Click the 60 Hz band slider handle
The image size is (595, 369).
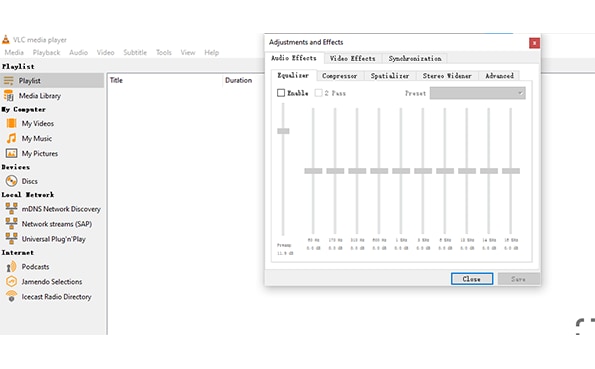coord(313,171)
